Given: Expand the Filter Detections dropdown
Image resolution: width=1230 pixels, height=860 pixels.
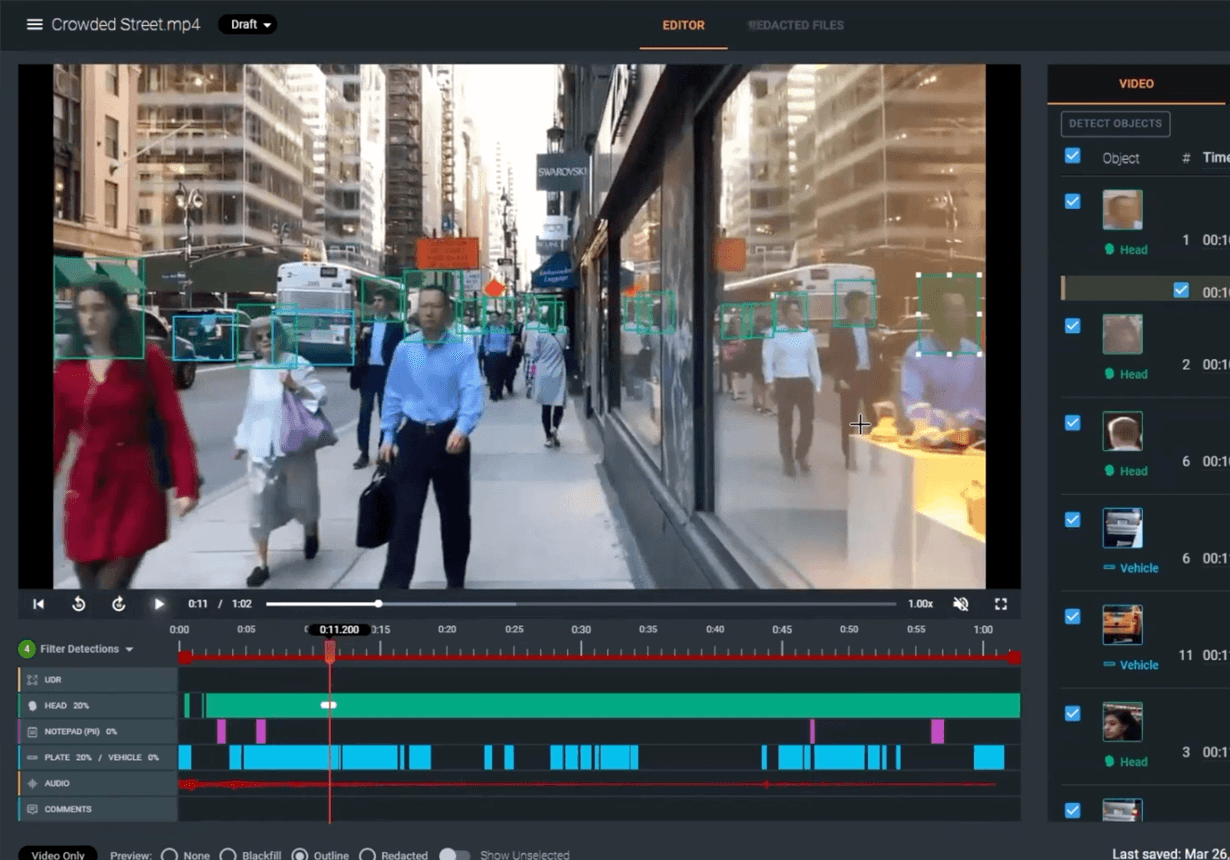Looking at the screenshot, I should pos(86,649).
